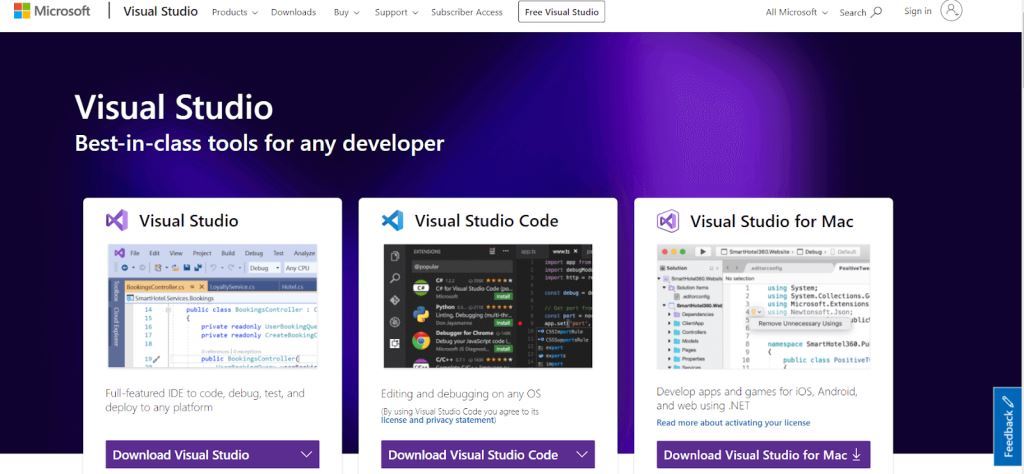Click the Visual Studio for Mac logo icon
The image size is (1024, 474).
coord(668,221)
